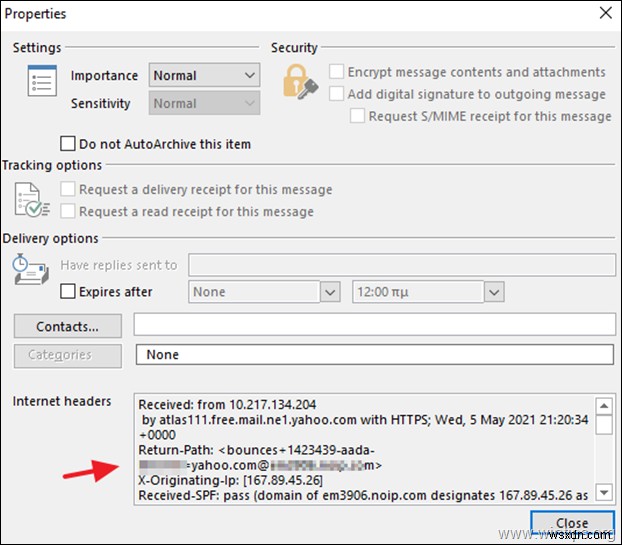Toggle Encrypt message contents and attachments
Screen dimensions: 622x545
[x=336, y=72]
